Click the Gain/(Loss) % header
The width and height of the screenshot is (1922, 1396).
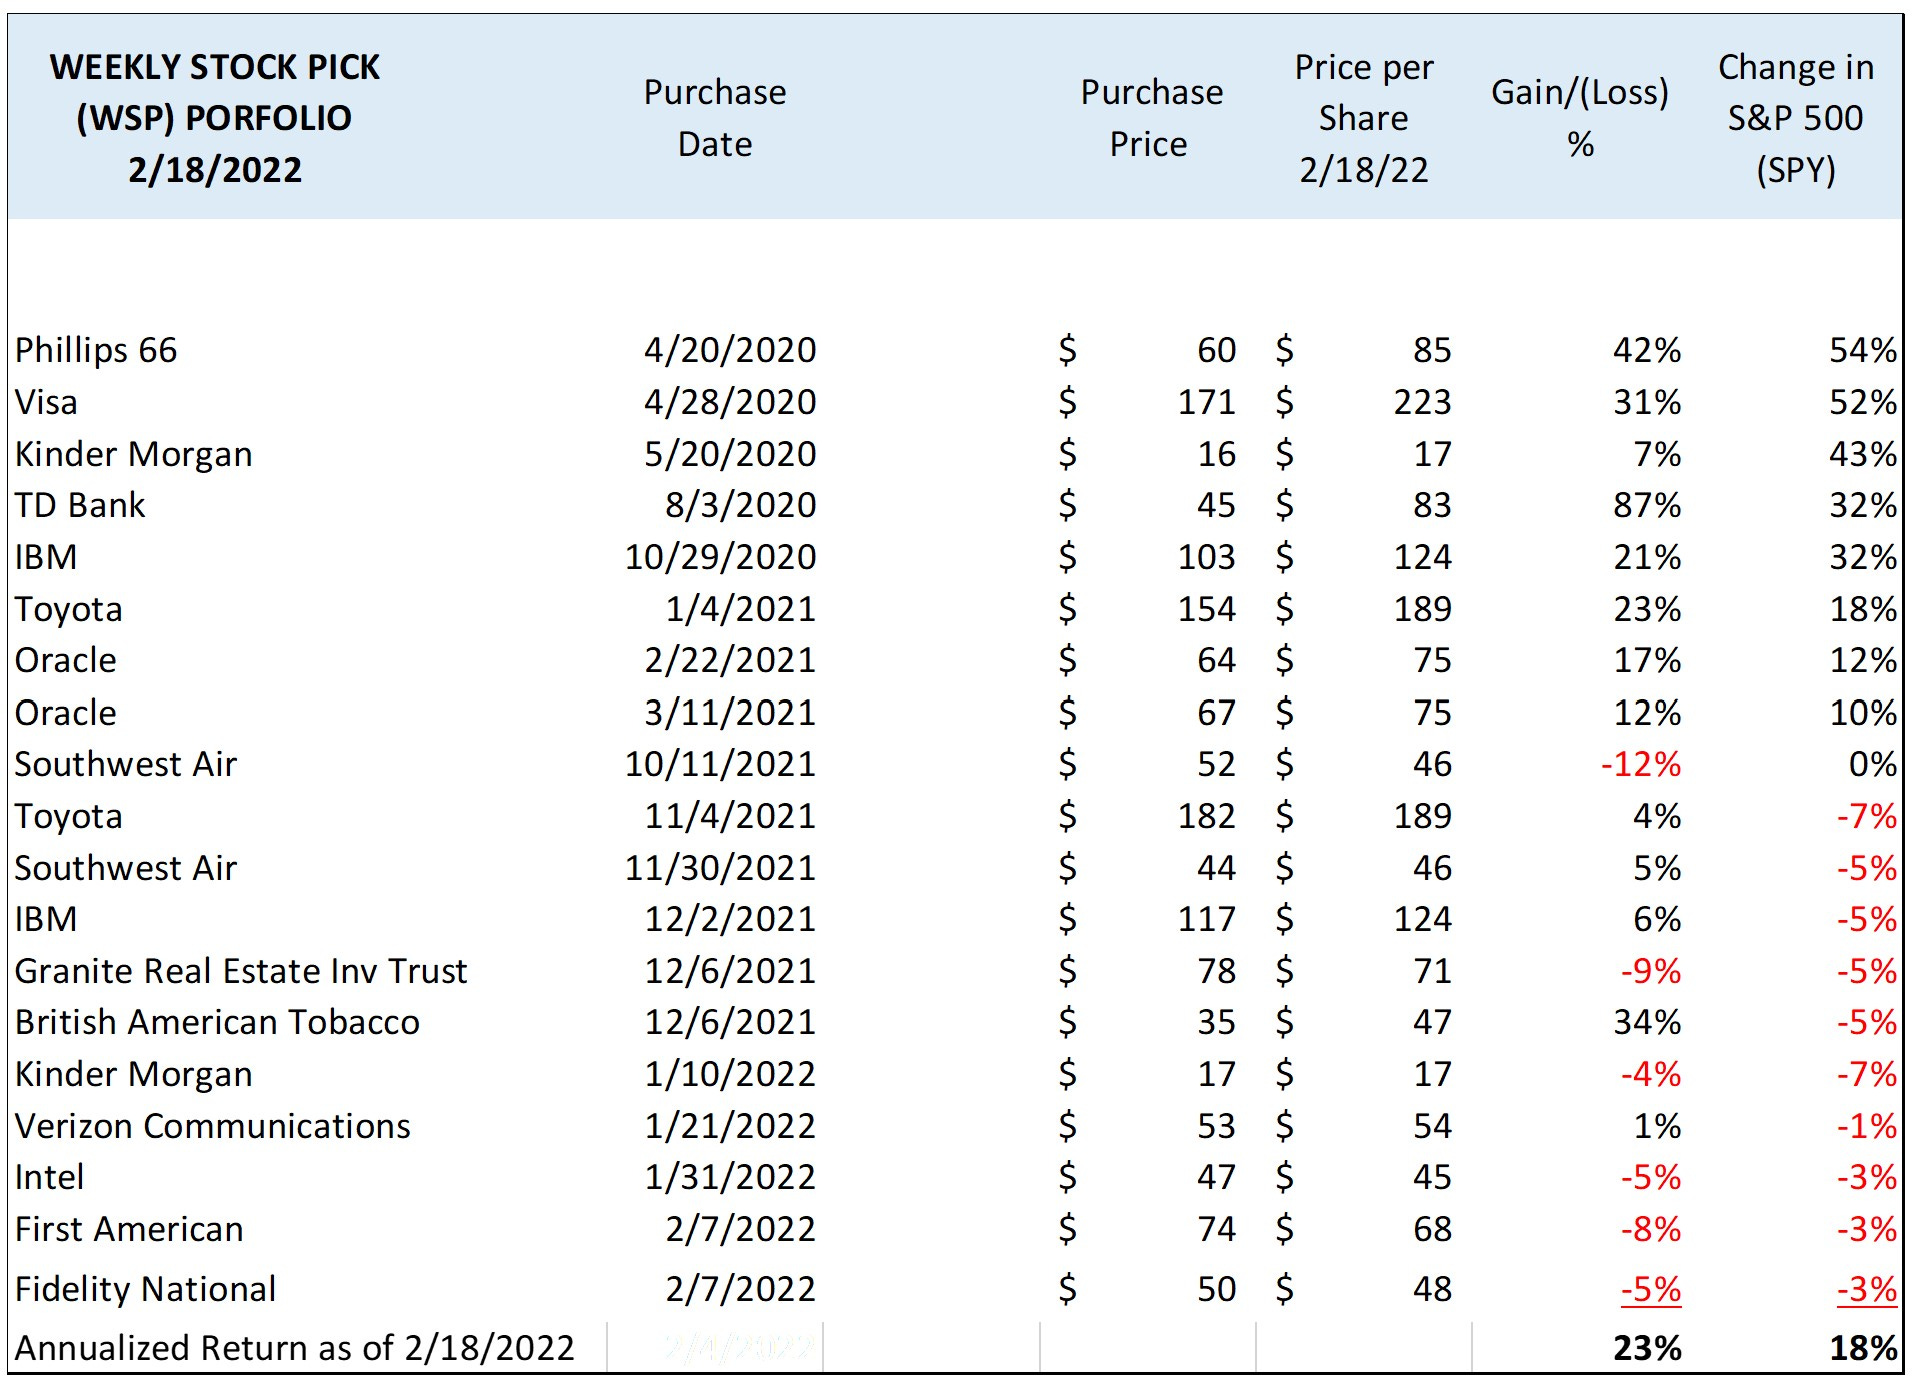coord(1580,118)
